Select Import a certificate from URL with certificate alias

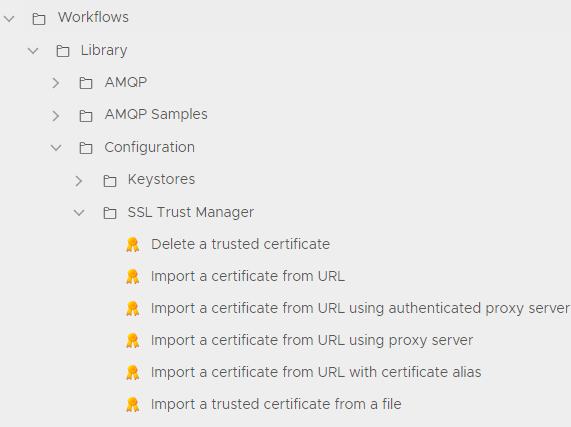pyautogui.click(x=316, y=372)
